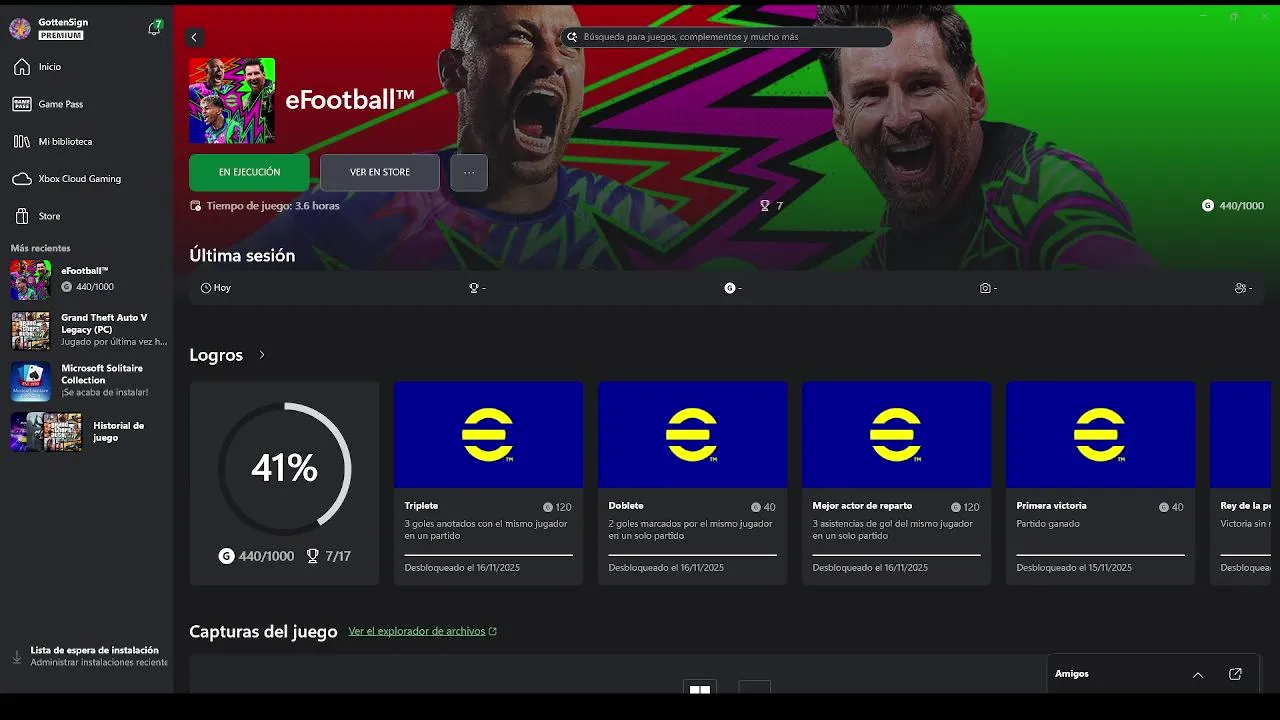
Task: Open the Primera victoria achievement card
Action: 1100,483
